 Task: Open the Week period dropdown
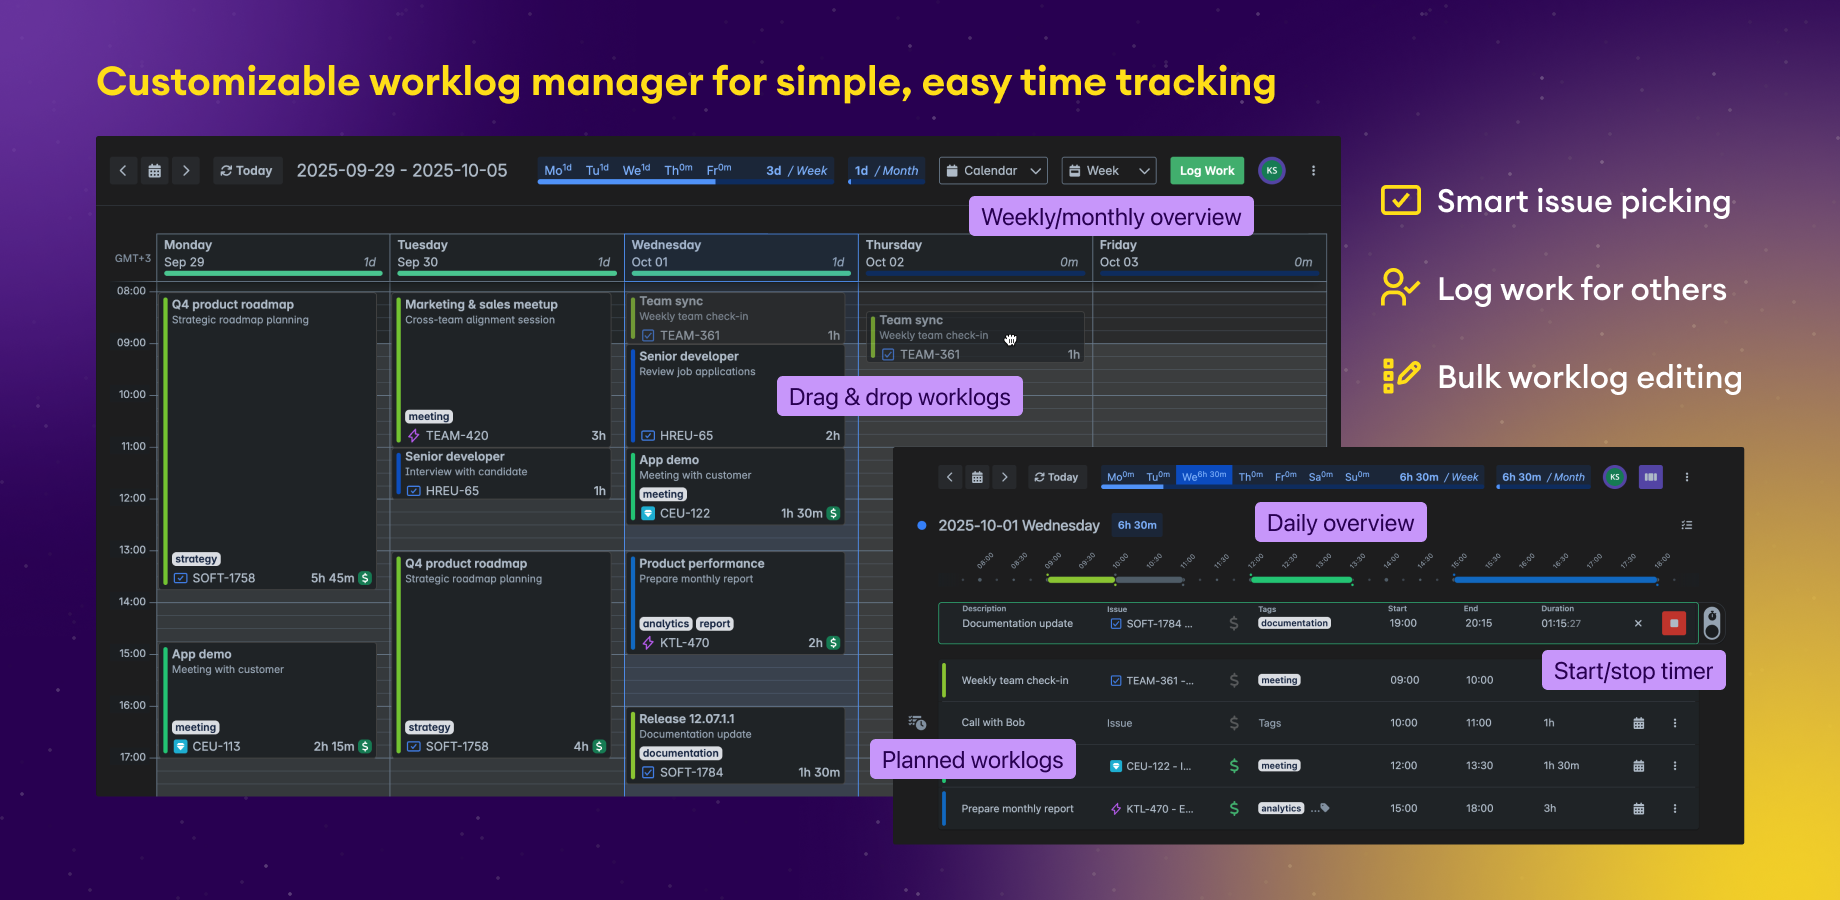[1109, 171]
